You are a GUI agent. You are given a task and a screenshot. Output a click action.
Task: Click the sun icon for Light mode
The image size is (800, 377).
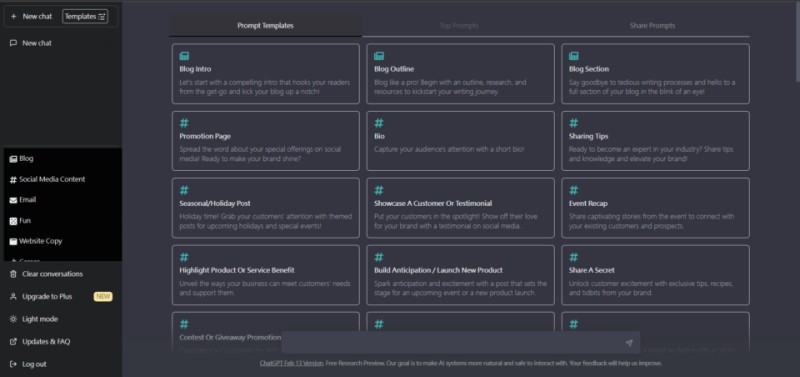point(14,319)
